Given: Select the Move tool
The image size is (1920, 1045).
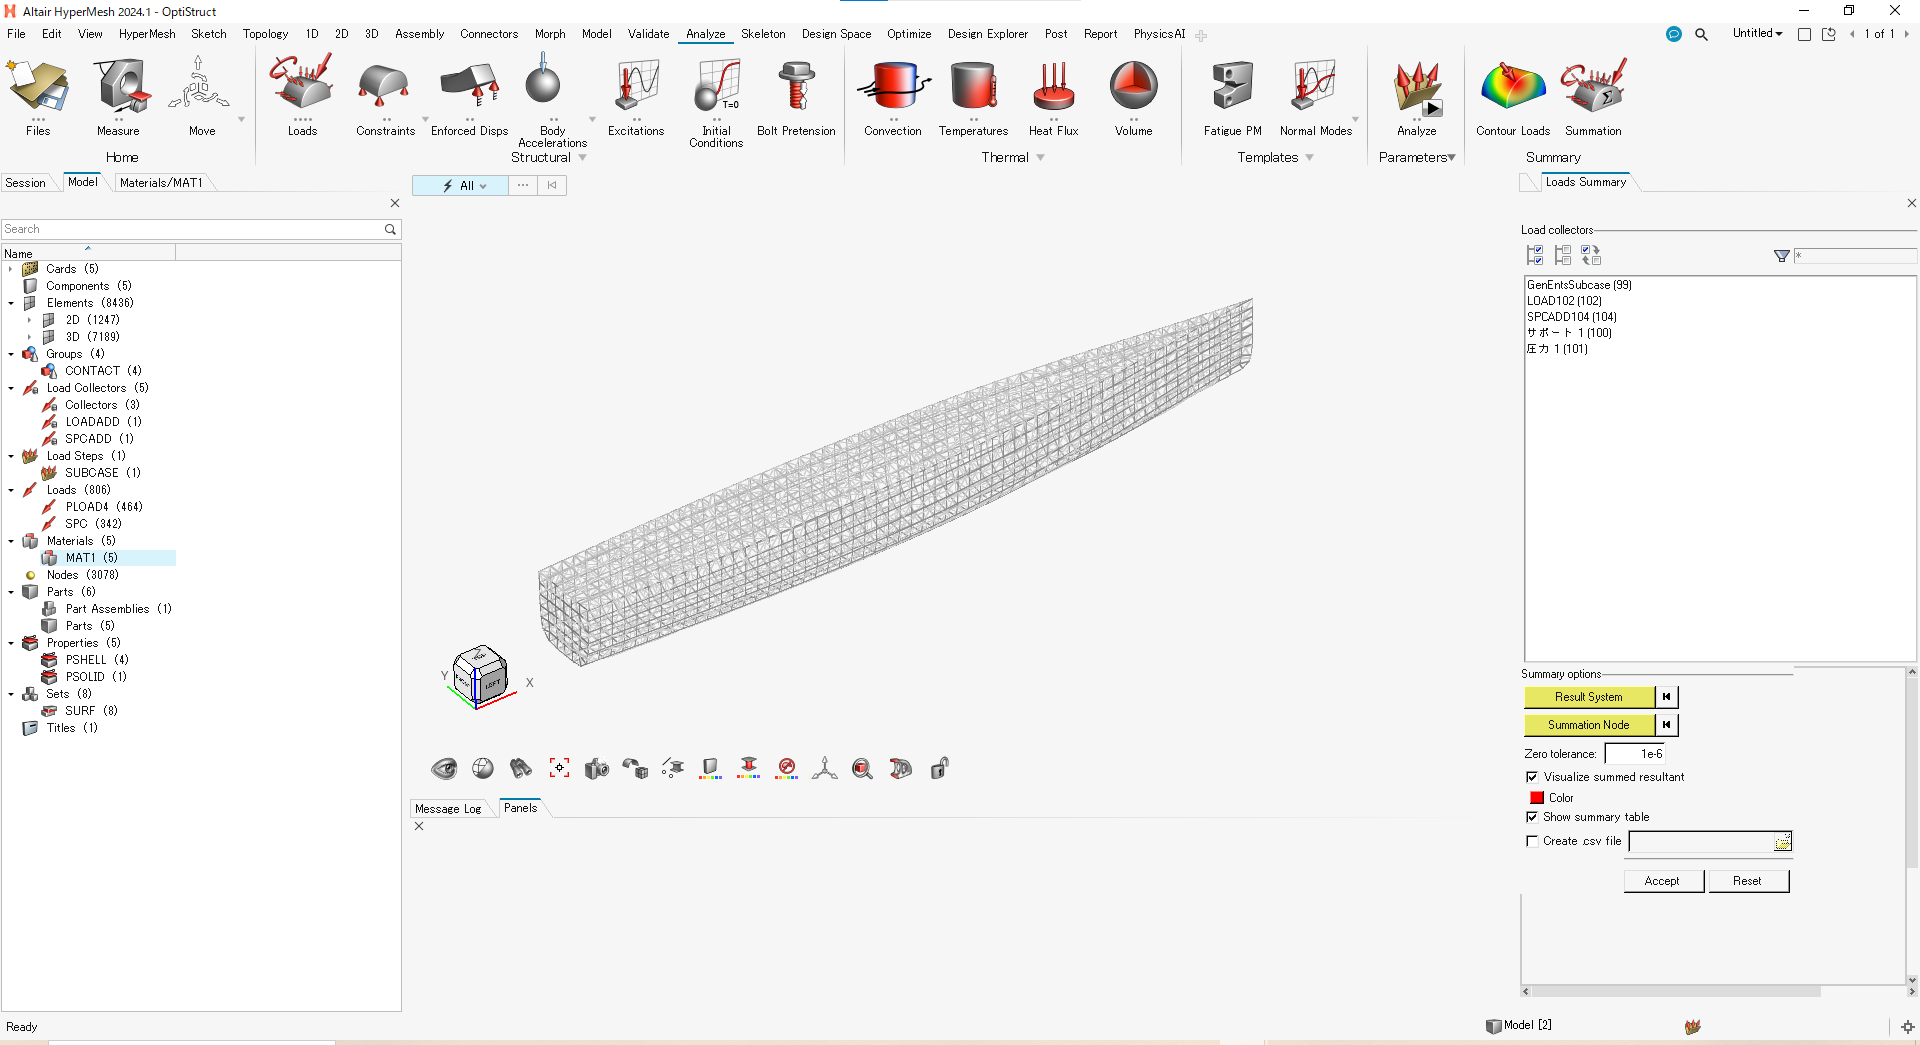Looking at the screenshot, I should coord(200,85).
